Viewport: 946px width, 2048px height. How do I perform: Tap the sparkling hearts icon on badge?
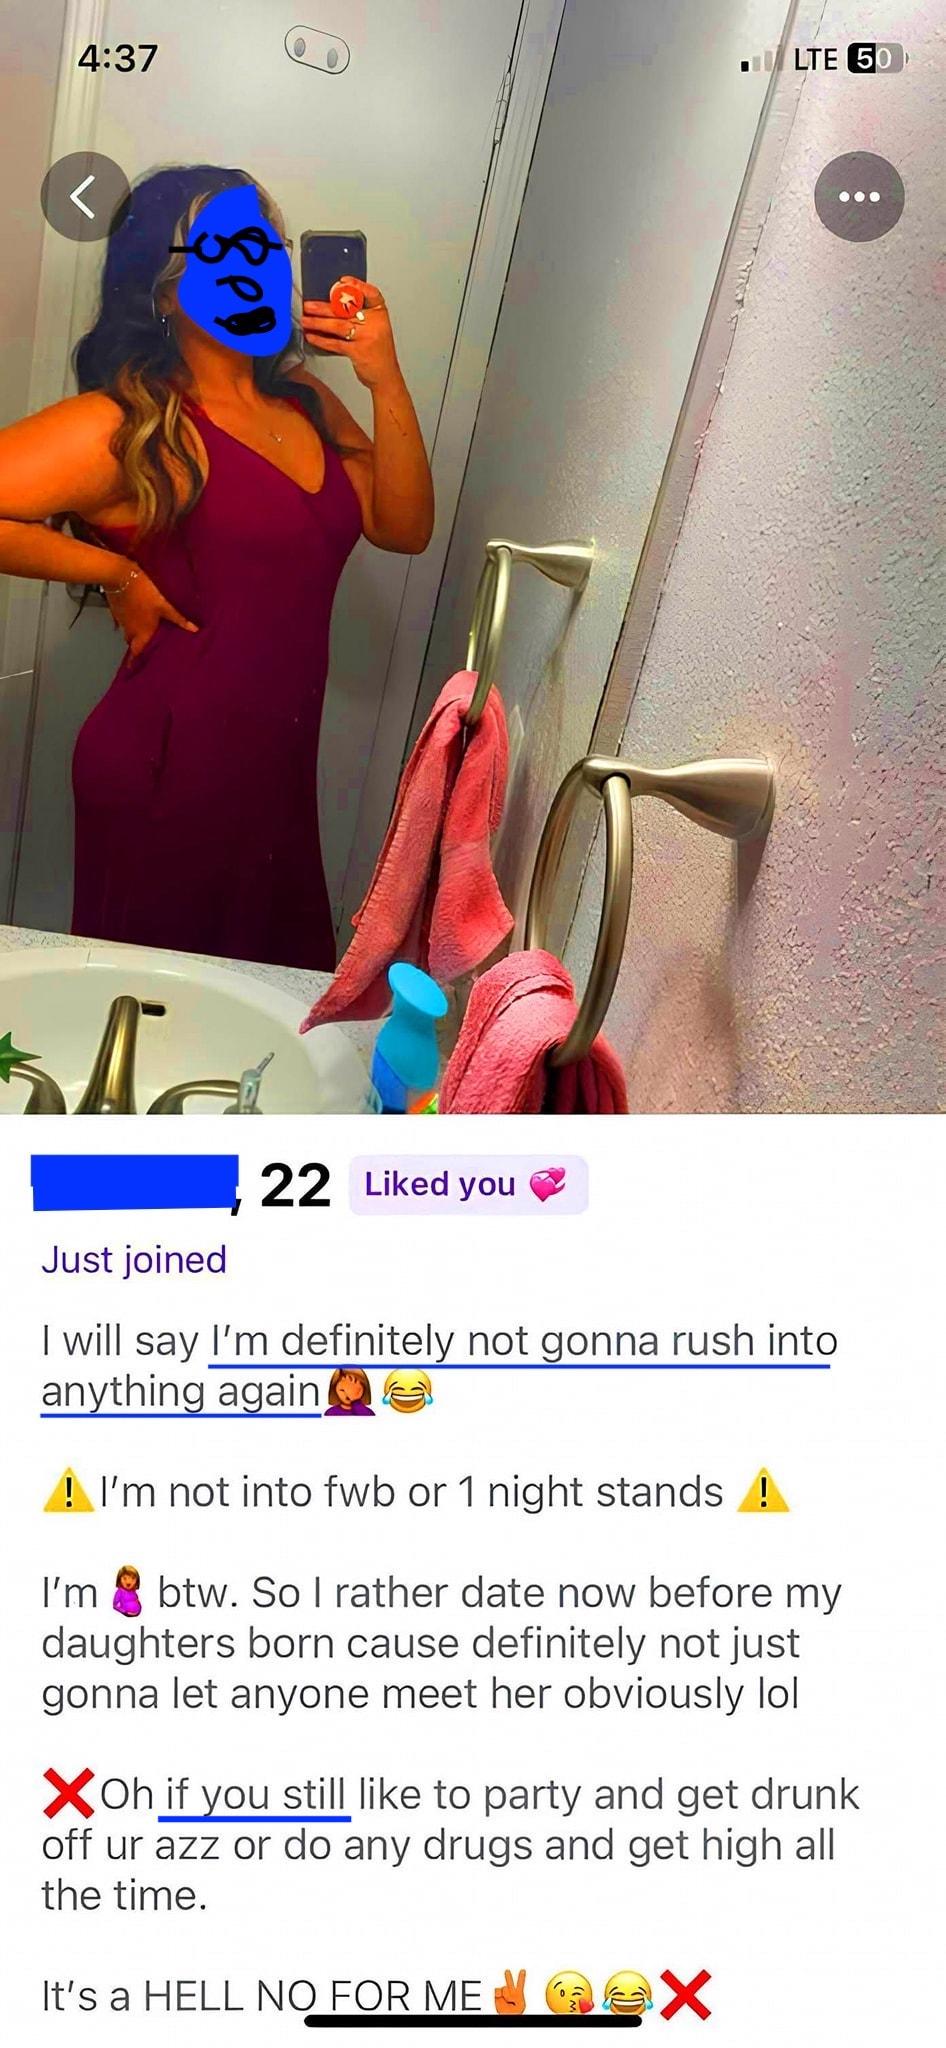click(547, 1185)
